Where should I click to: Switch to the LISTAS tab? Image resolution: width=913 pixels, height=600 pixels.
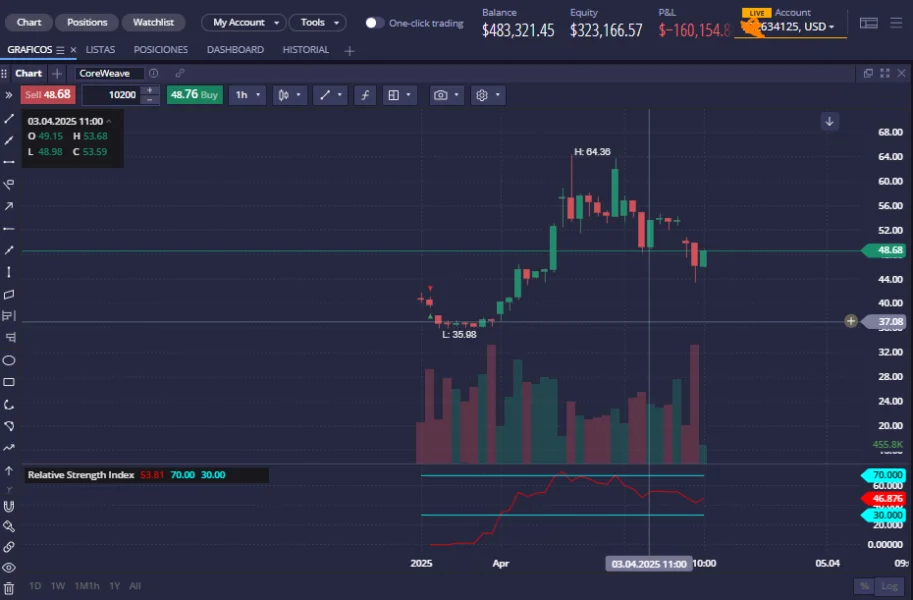coord(100,50)
